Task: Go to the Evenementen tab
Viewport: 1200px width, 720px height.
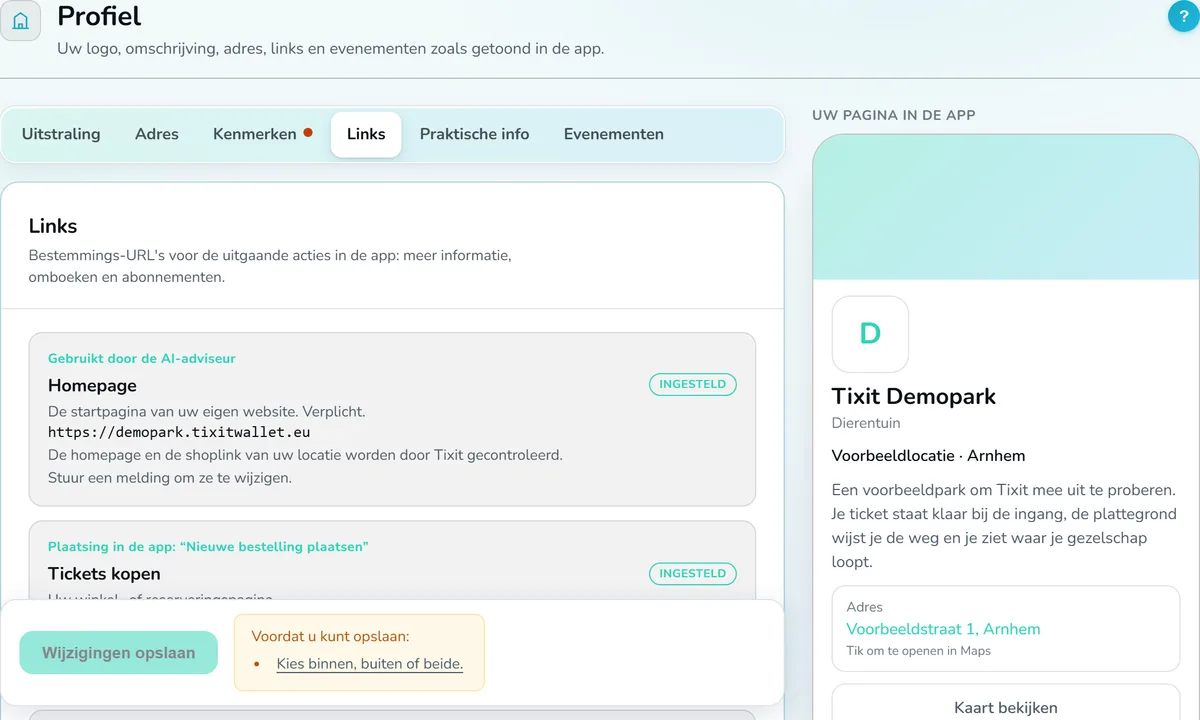Action: pyautogui.click(x=613, y=134)
